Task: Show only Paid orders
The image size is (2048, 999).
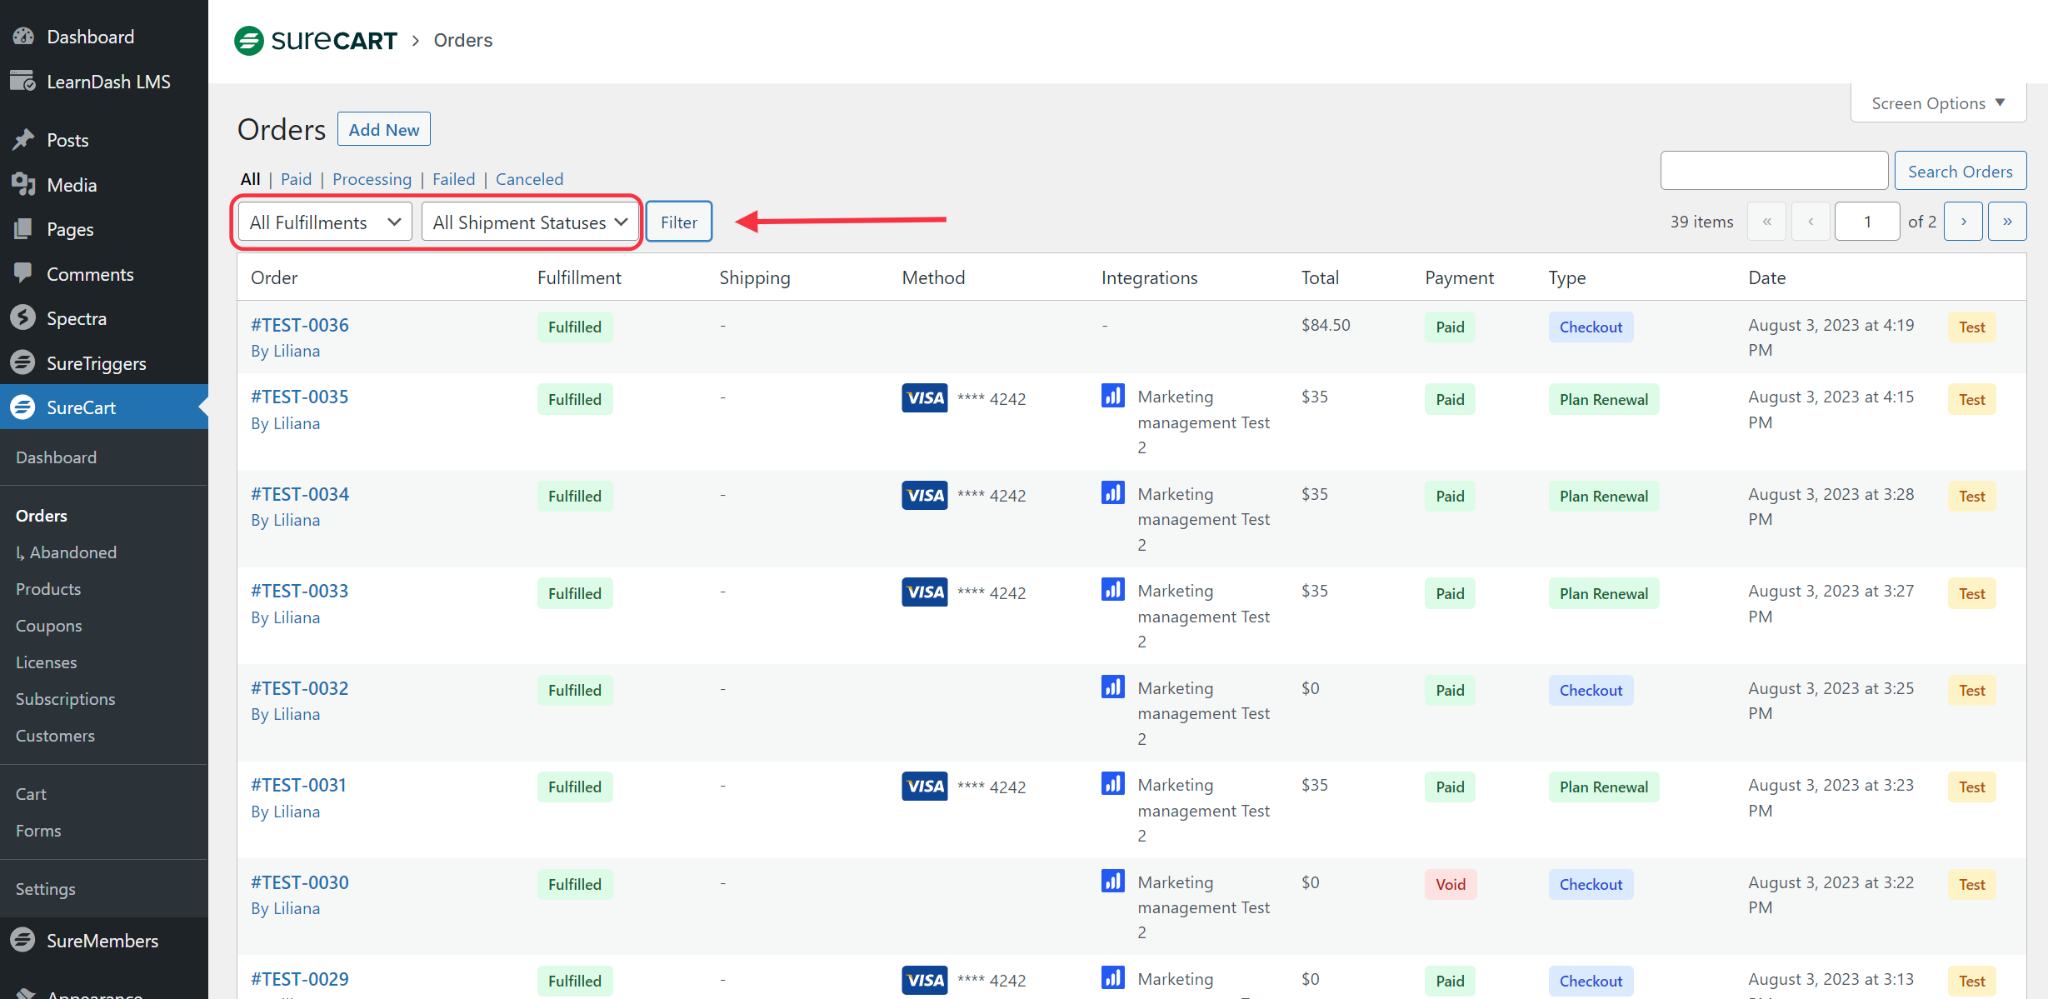Action: pyautogui.click(x=296, y=179)
